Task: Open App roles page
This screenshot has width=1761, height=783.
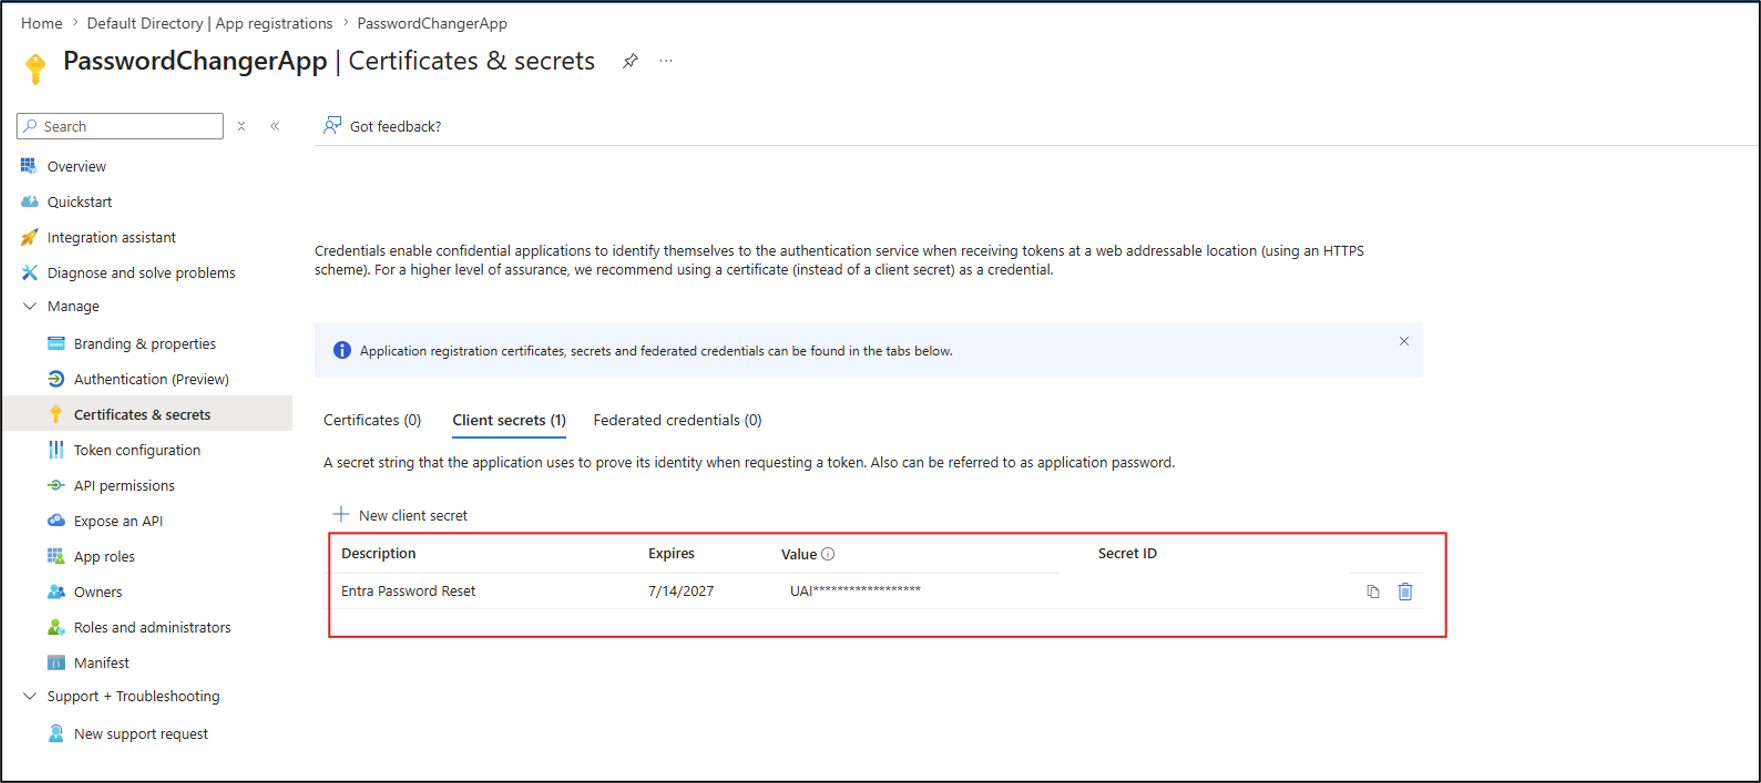Action: [x=104, y=557]
